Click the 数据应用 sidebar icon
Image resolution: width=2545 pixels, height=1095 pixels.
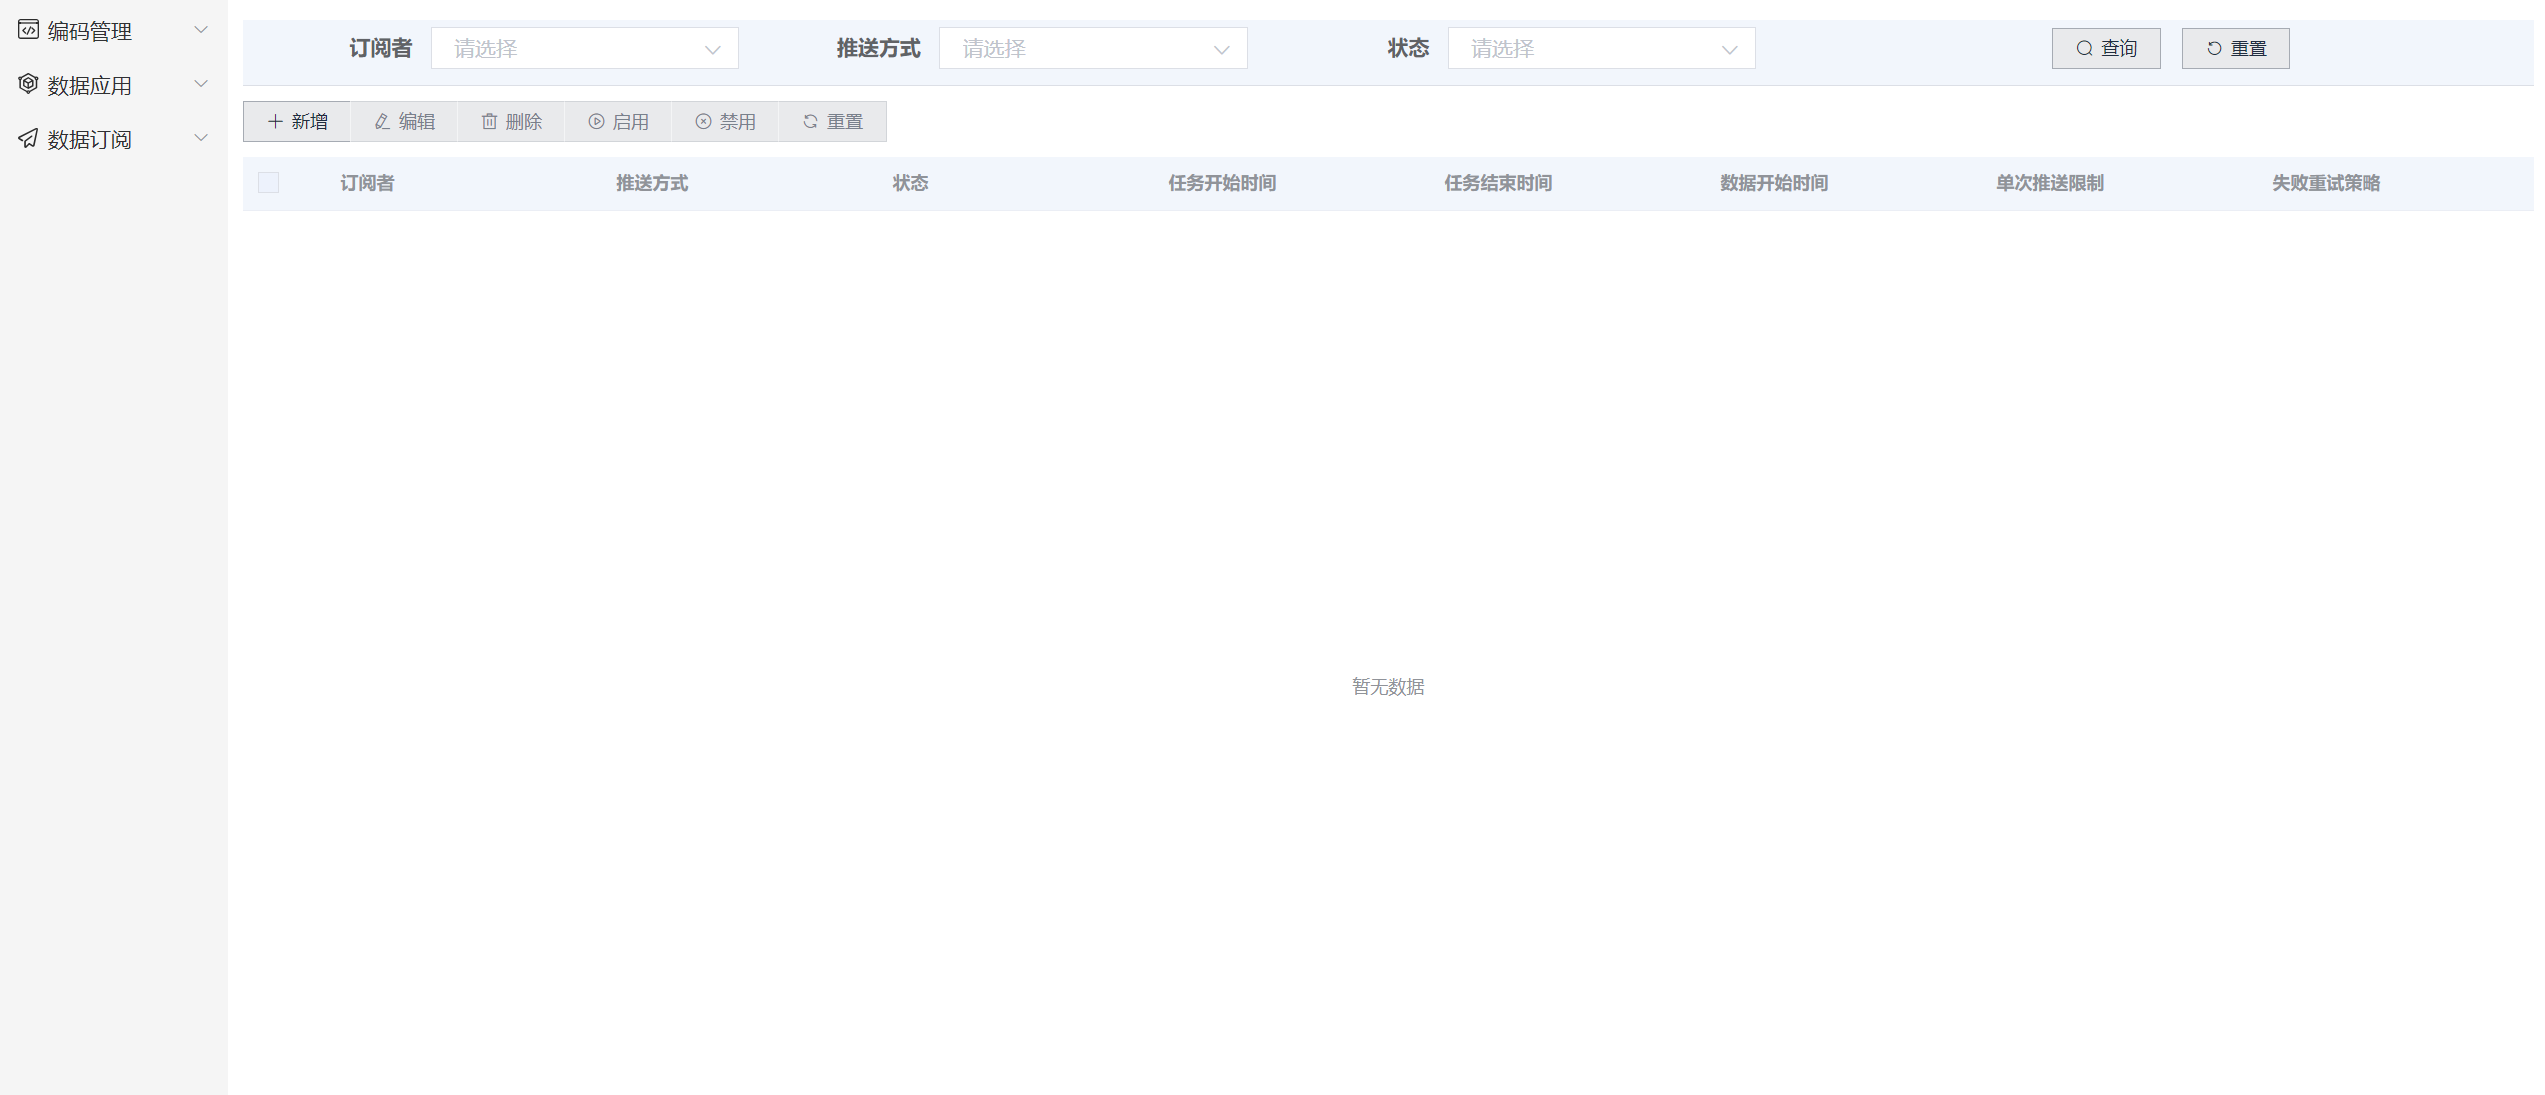28,84
